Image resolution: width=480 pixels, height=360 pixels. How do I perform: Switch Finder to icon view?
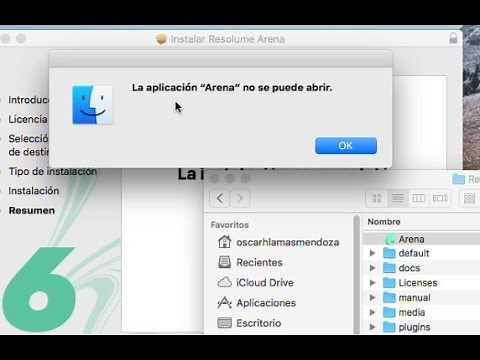(x=377, y=198)
